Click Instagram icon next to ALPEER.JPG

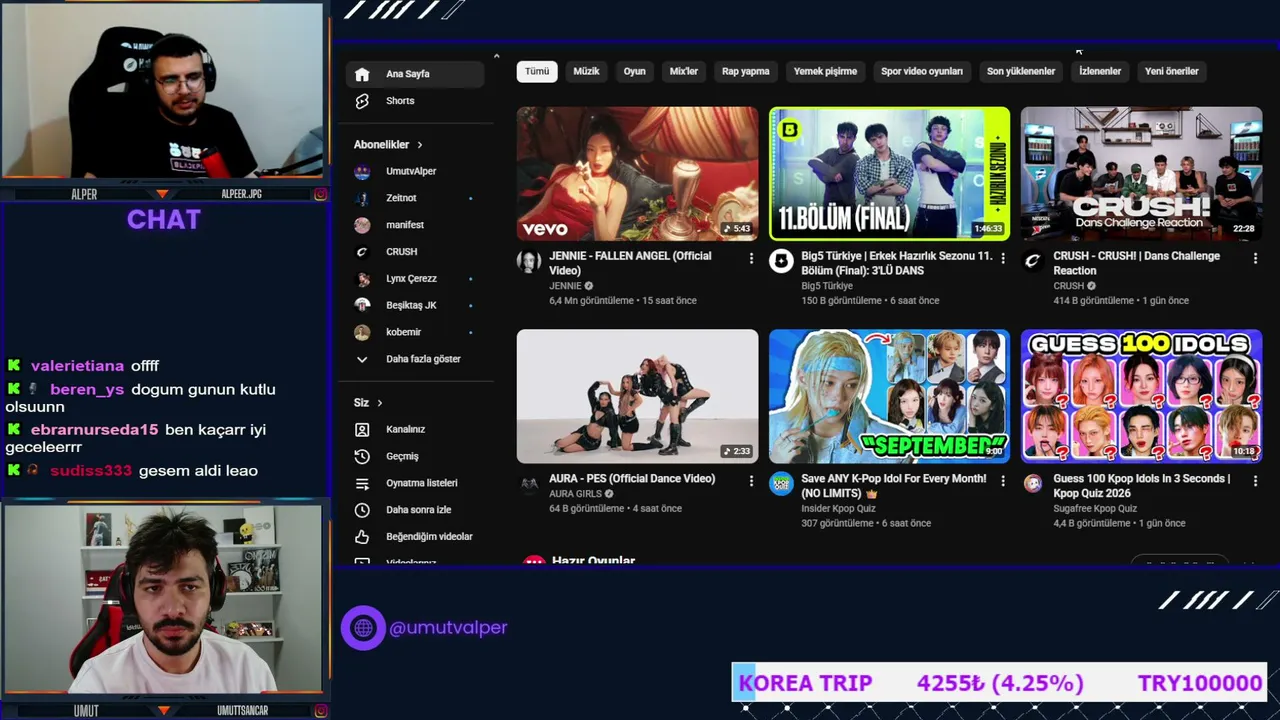[x=320, y=194]
